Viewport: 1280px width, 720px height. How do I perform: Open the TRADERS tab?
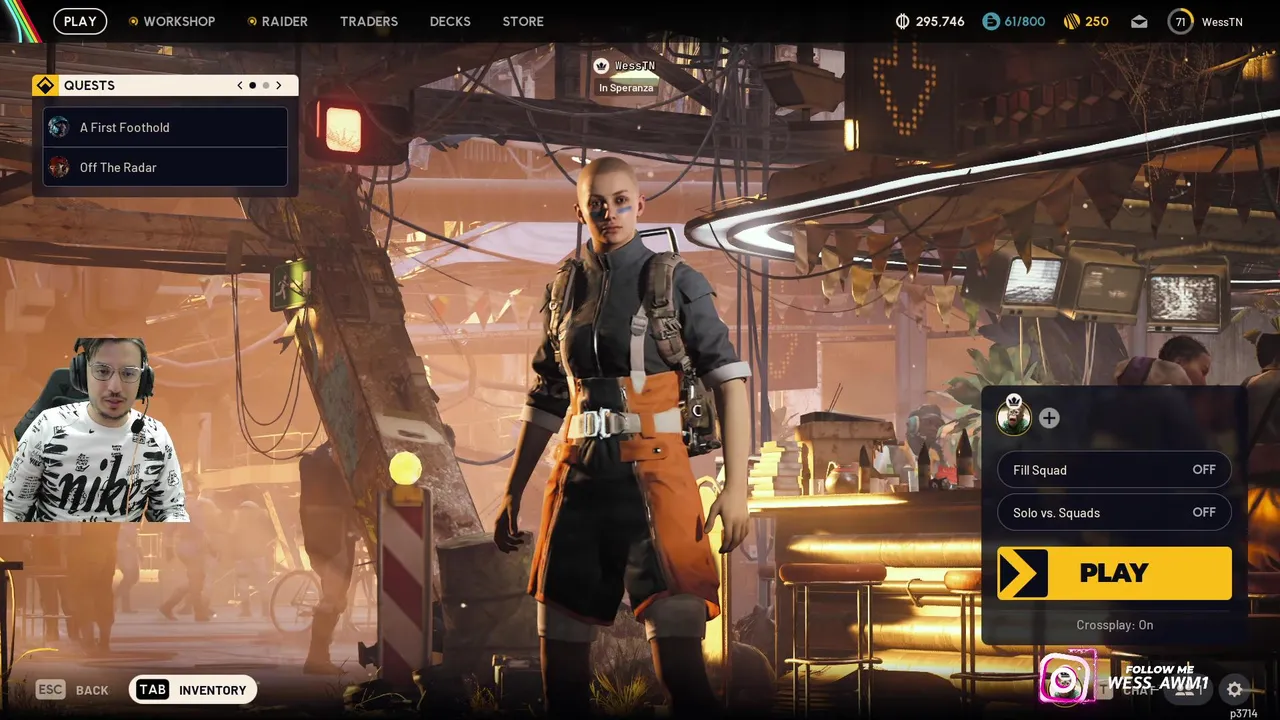point(369,21)
